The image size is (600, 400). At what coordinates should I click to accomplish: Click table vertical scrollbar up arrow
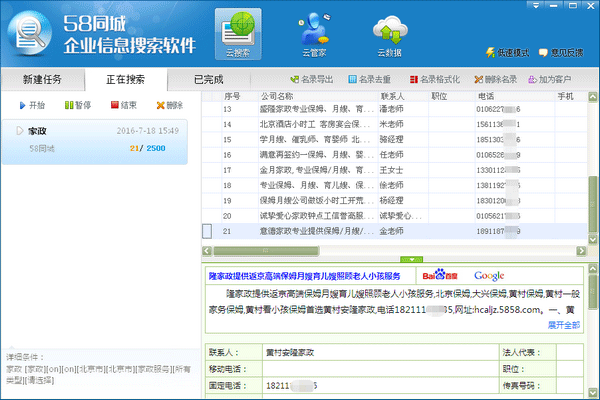pos(593,96)
